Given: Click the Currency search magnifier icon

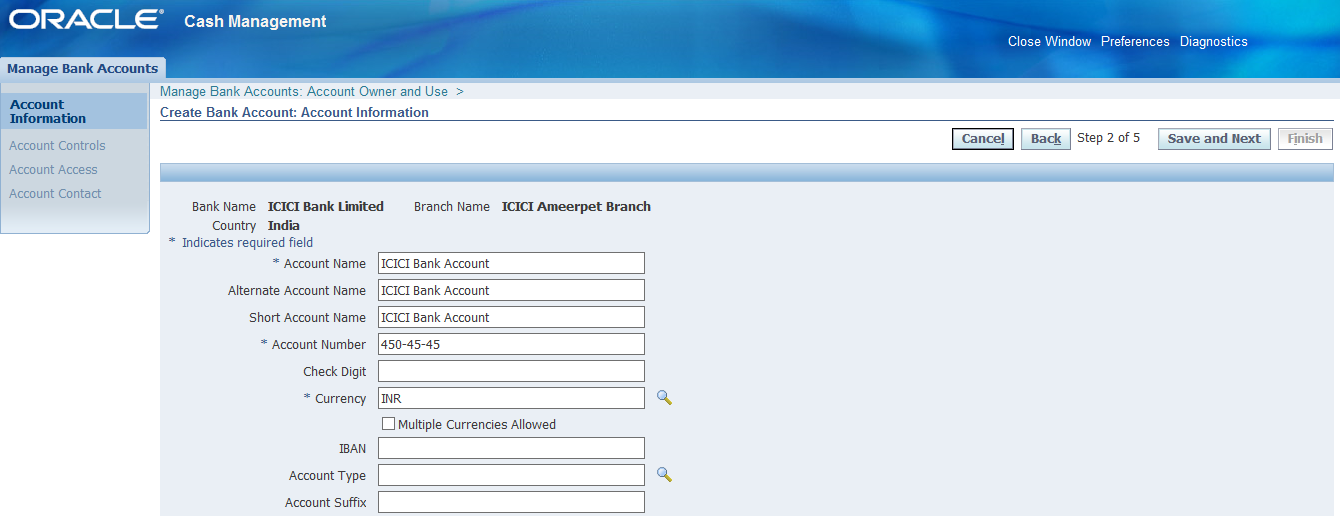Looking at the screenshot, I should point(663,398).
